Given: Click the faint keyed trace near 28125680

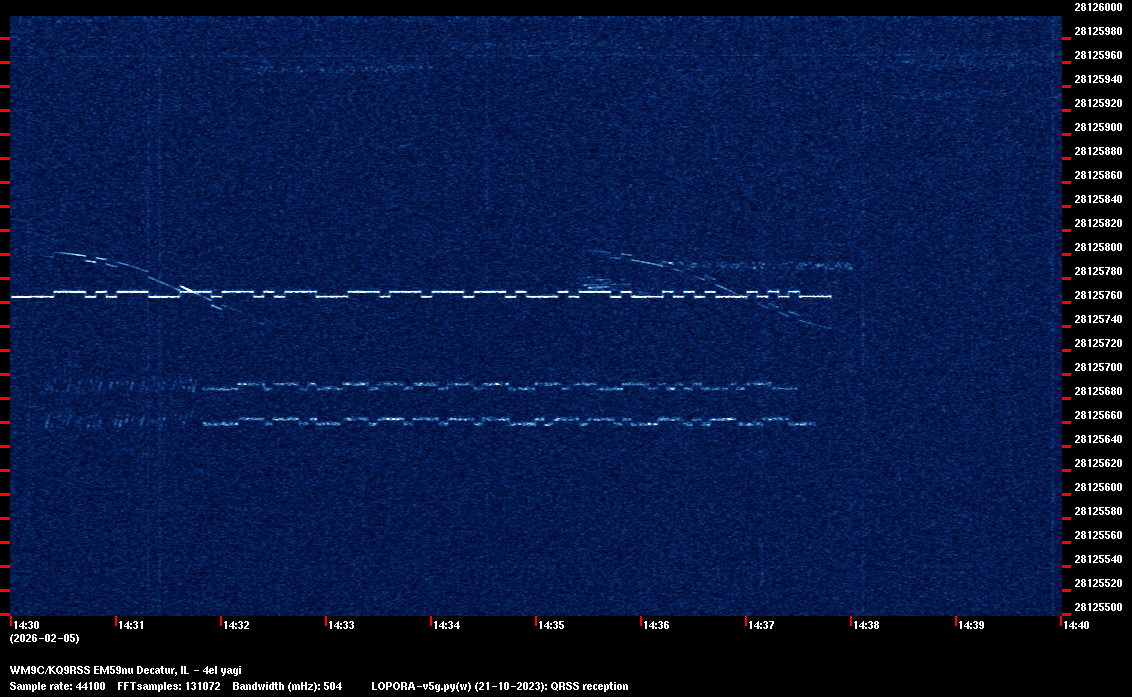Looking at the screenshot, I should pos(500,385).
